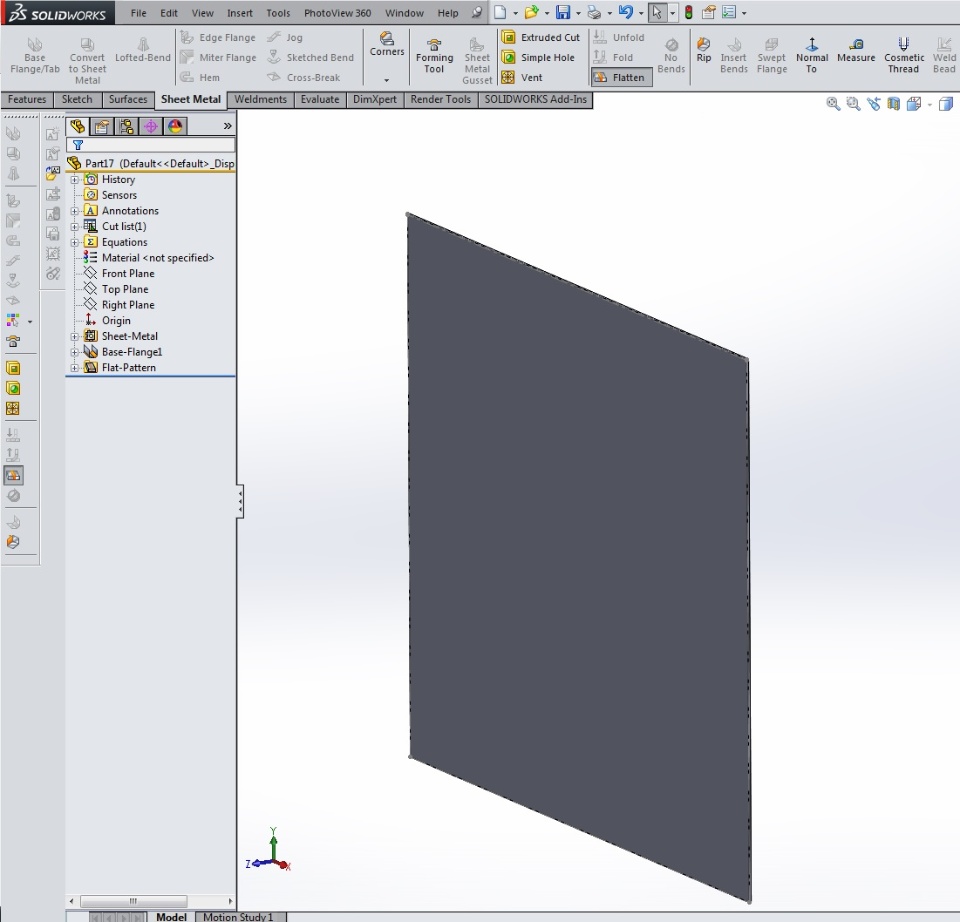Image resolution: width=960 pixels, height=922 pixels.
Task: Click Simple Hole in the ribbon
Action: (538, 58)
